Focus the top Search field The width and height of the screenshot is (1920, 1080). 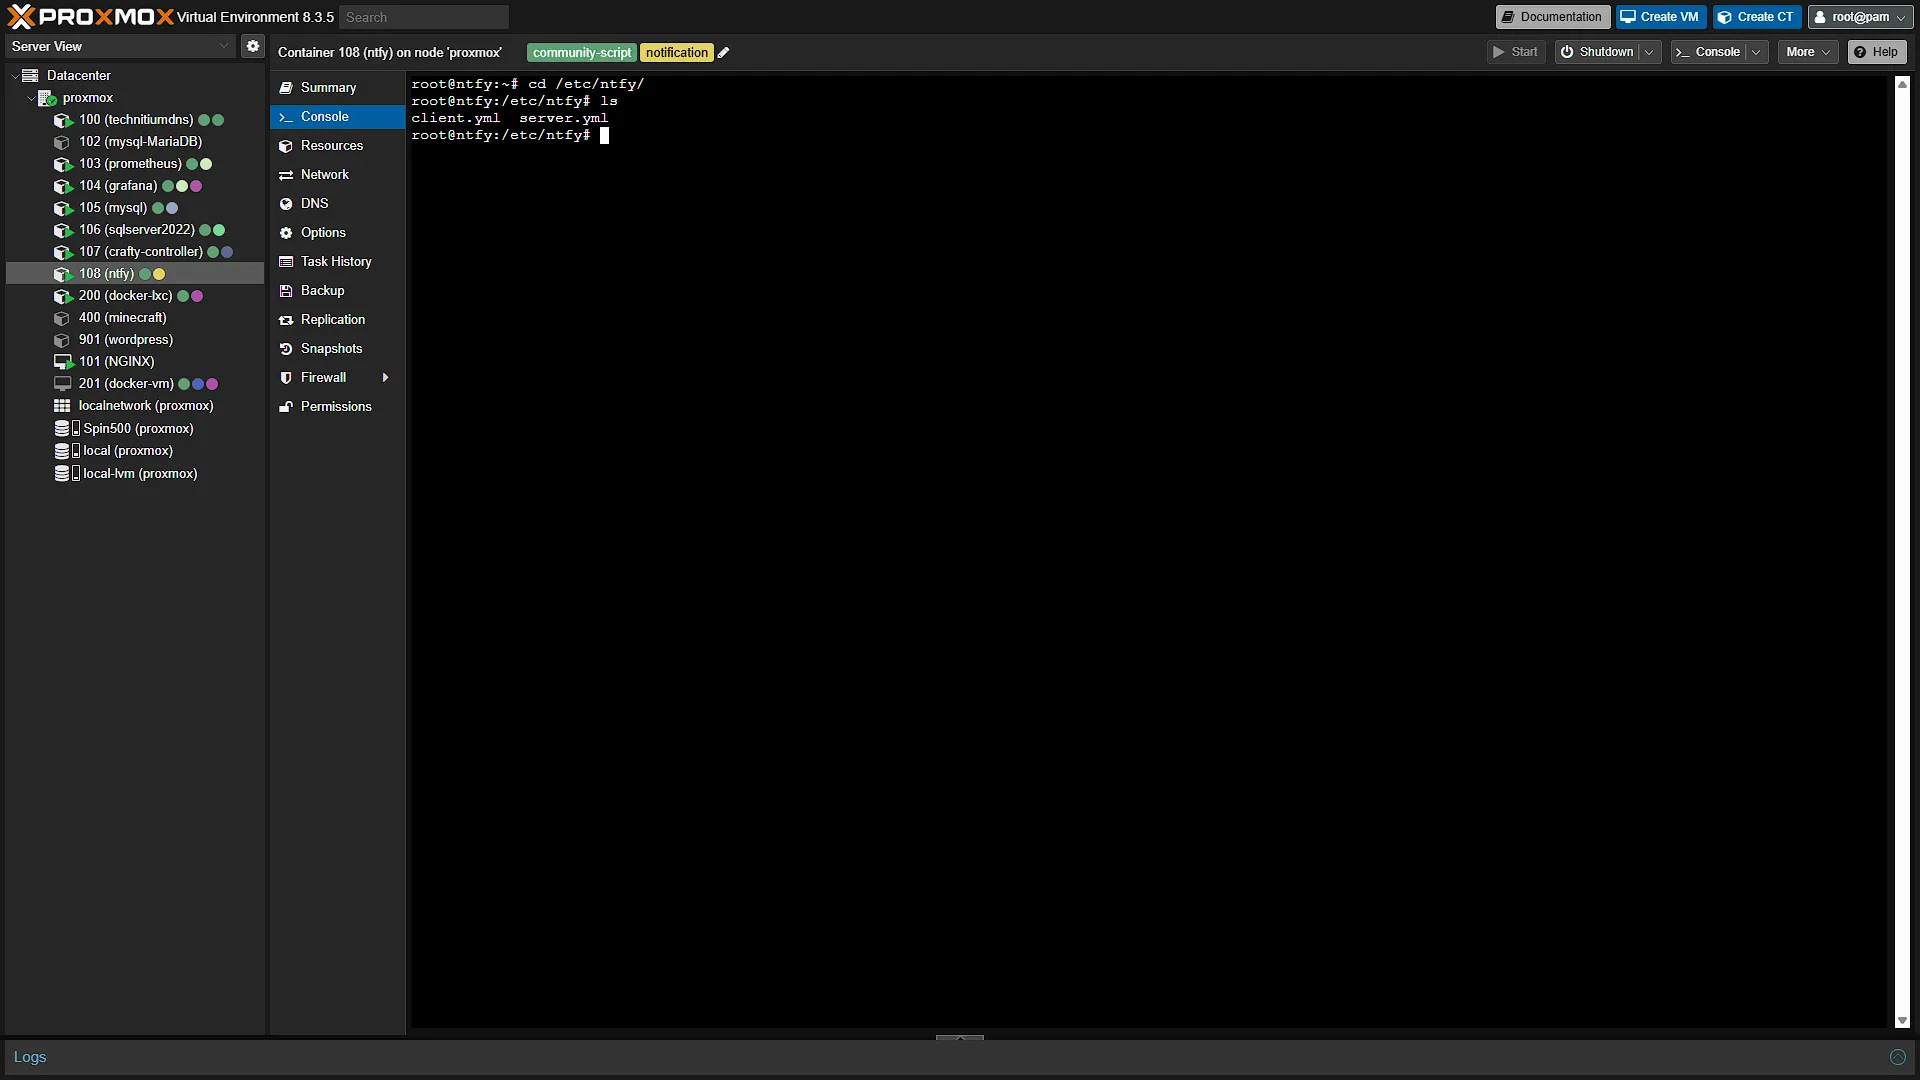click(x=424, y=17)
